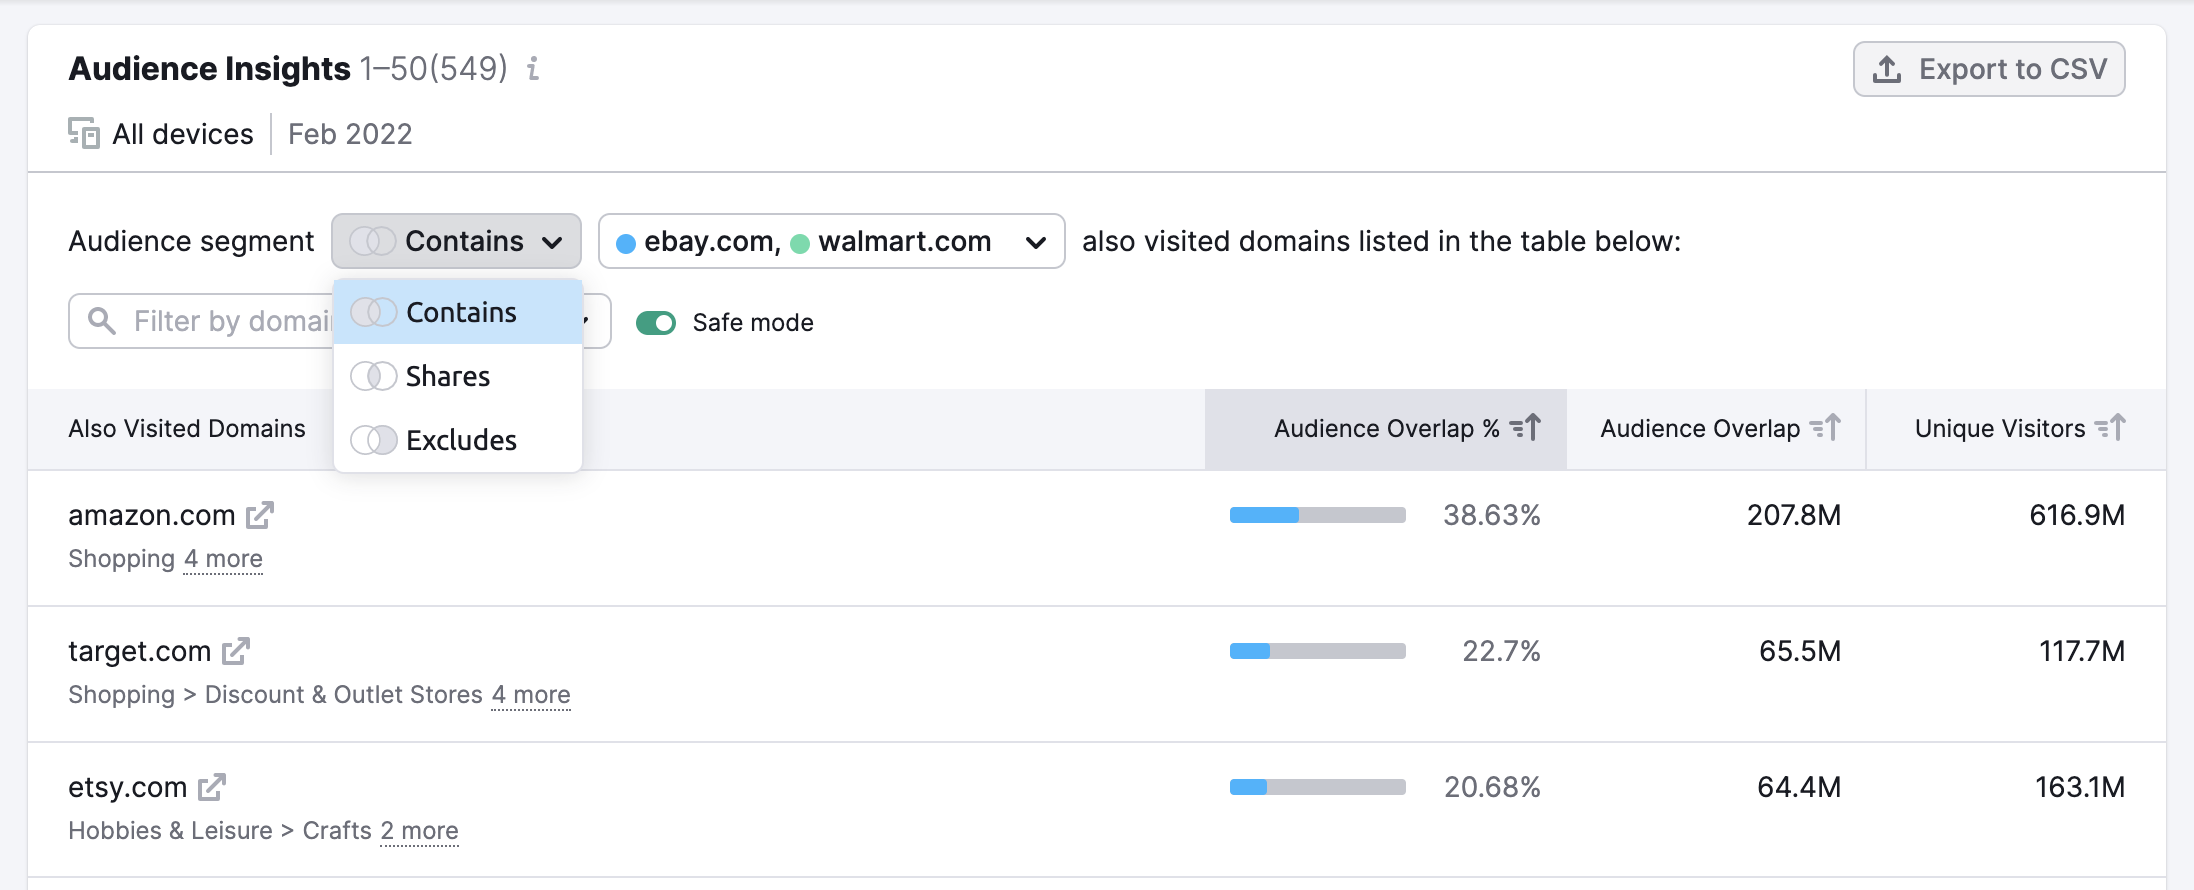Screen dimensions: 2194x890
Task: Toggle Safe mode switch off
Action: click(x=656, y=323)
